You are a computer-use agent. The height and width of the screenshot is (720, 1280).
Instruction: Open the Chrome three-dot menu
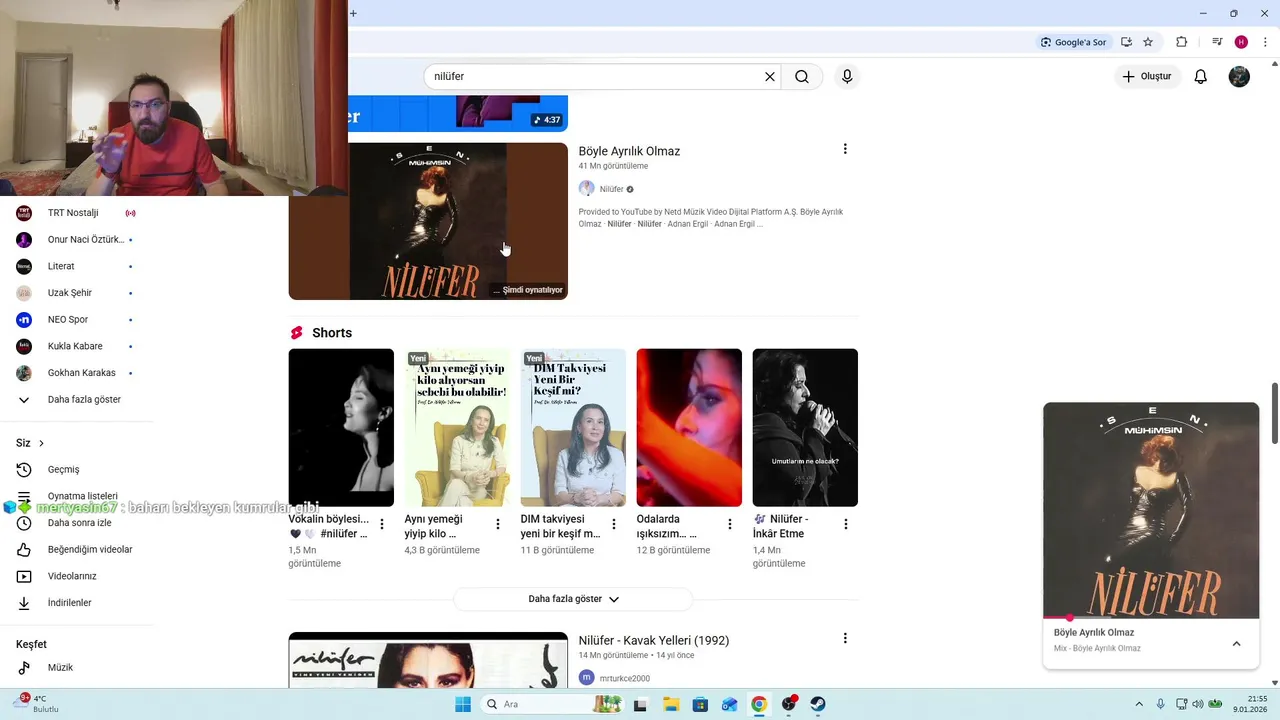(1265, 42)
